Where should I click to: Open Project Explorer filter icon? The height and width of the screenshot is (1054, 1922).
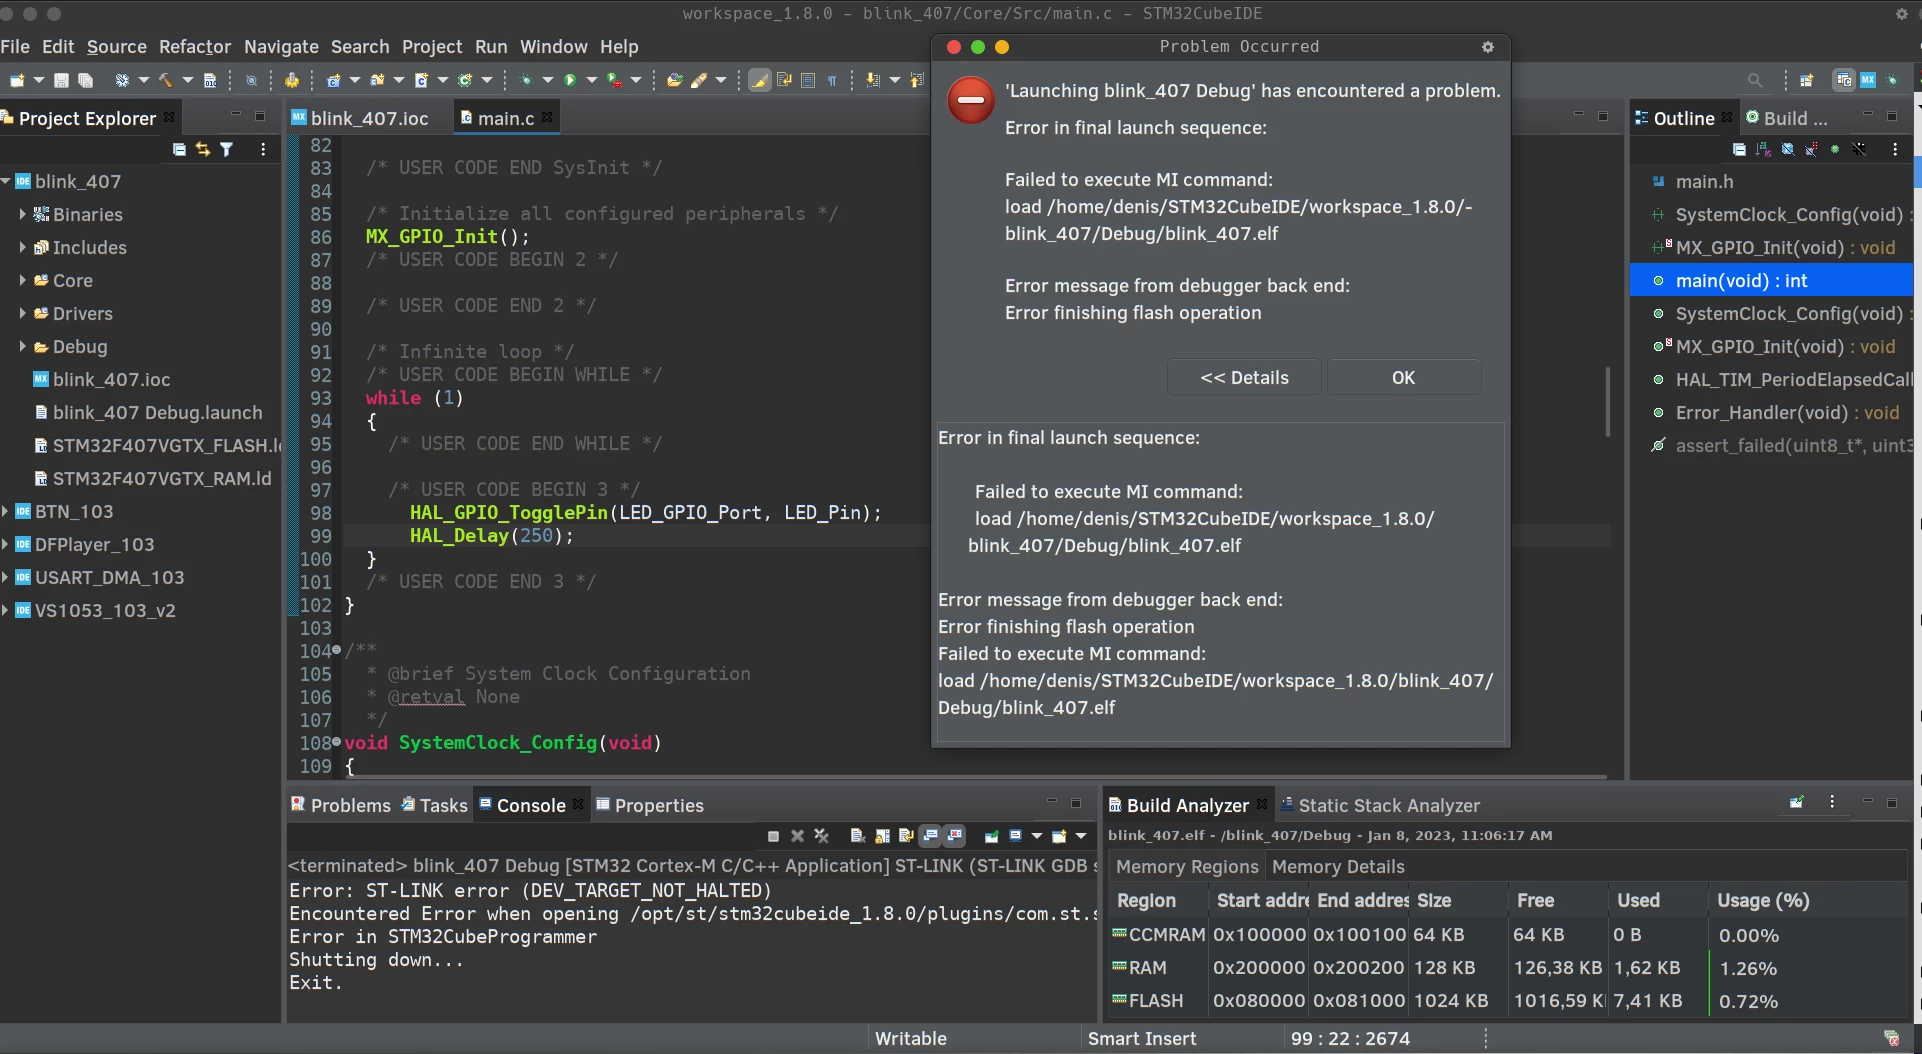(x=227, y=149)
